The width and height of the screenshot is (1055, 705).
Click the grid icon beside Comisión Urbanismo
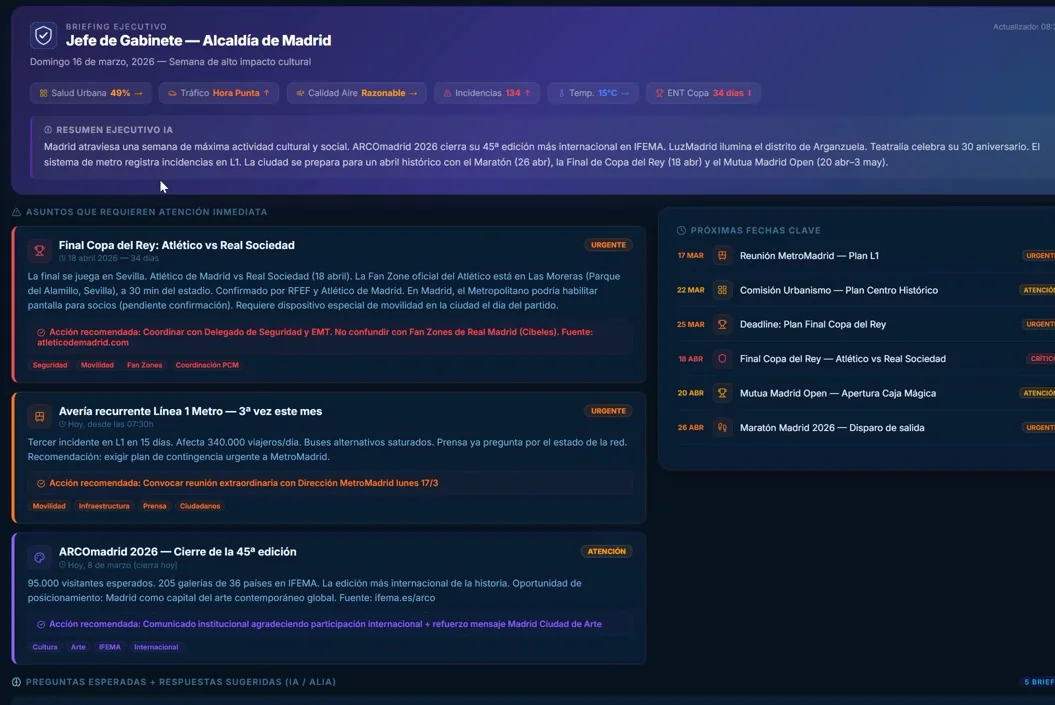[722, 290]
